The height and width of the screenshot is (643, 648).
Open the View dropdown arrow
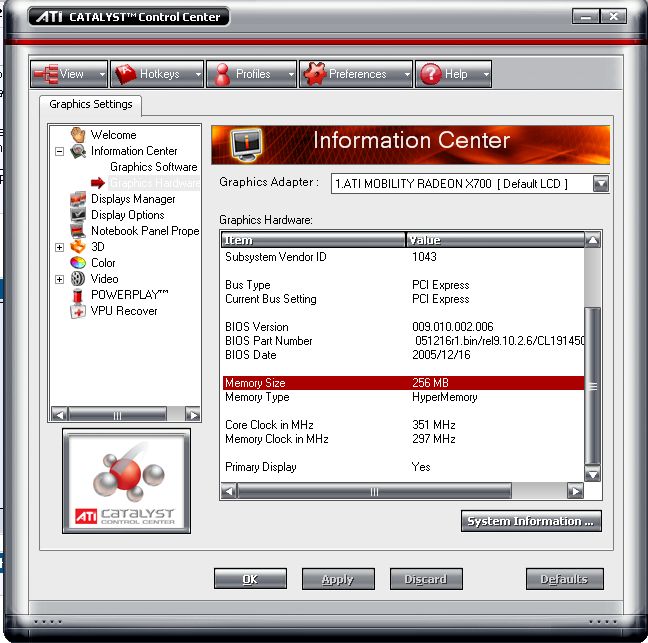click(102, 74)
